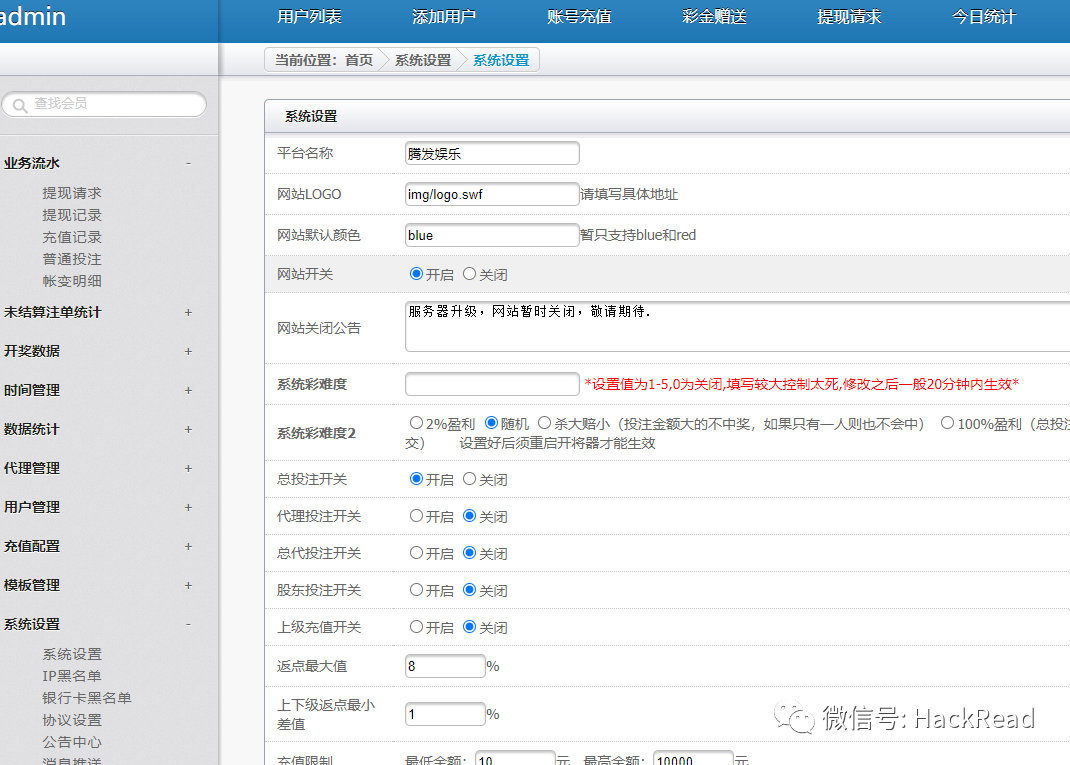The image size is (1070, 765).
Task: Collapse the 业务流水 sidebar section
Action: click(x=188, y=163)
